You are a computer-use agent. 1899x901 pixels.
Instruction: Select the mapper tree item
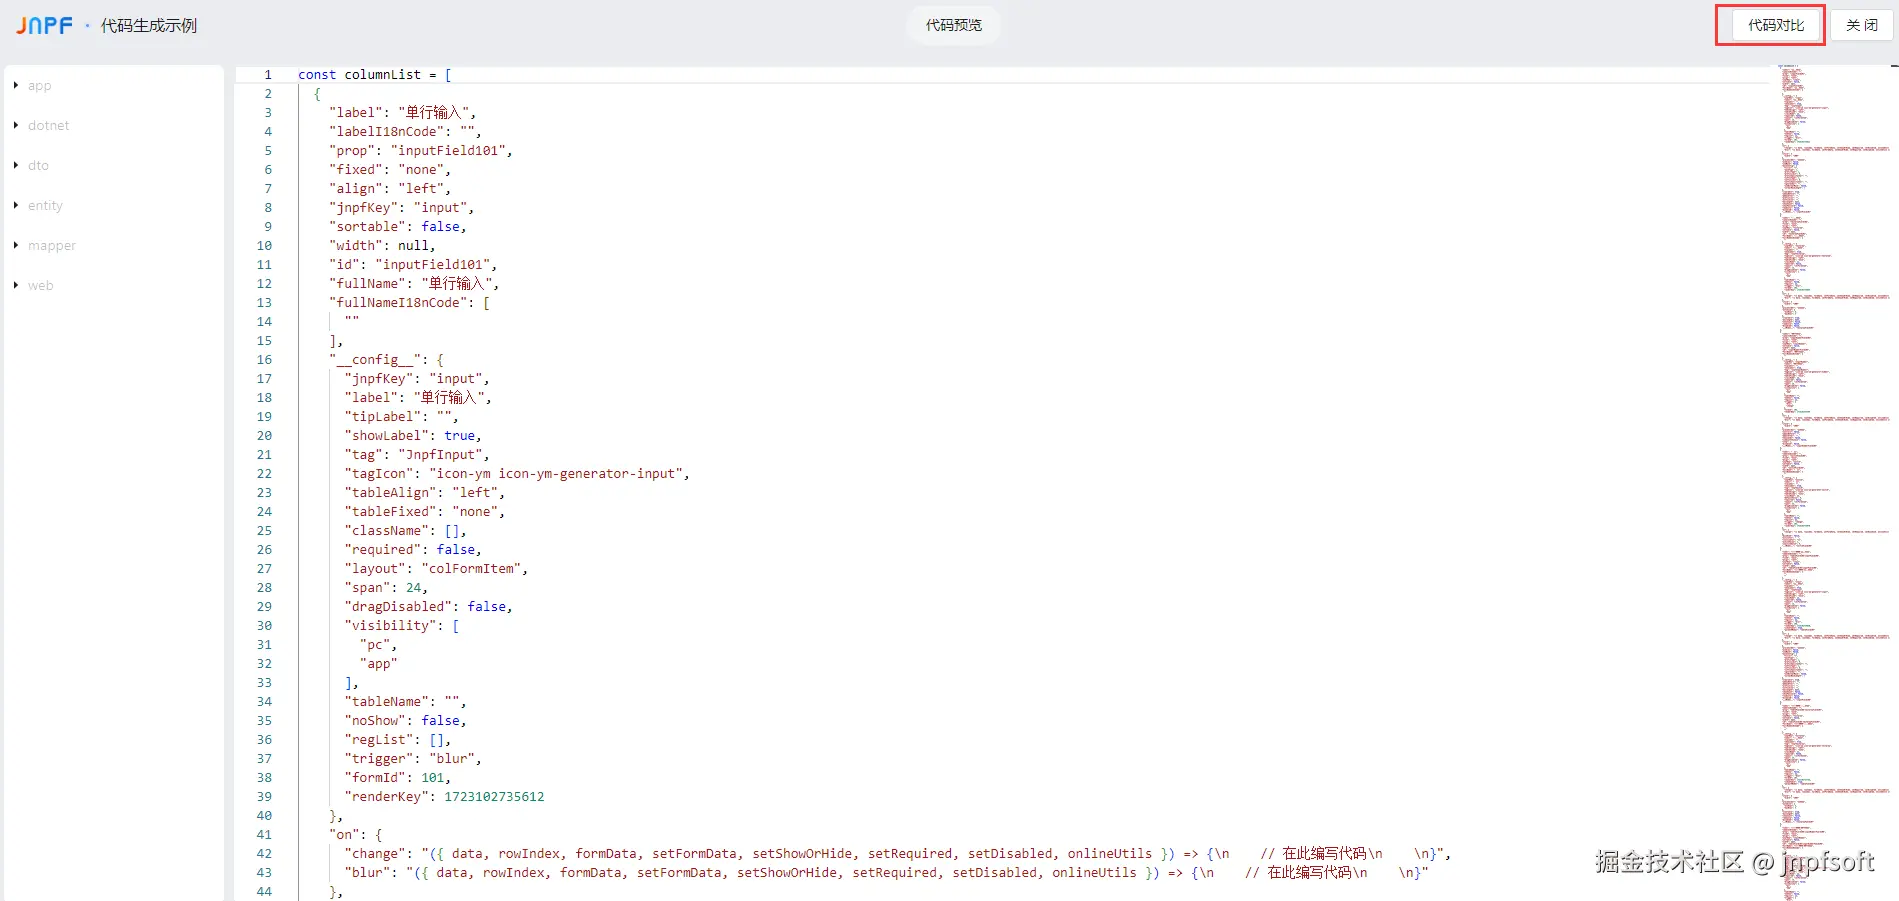click(52, 246)
